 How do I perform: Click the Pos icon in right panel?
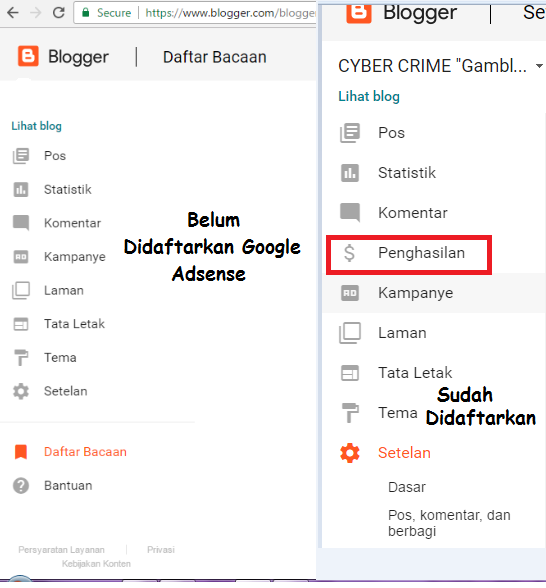pyautogui.click(x=350, y=133)
